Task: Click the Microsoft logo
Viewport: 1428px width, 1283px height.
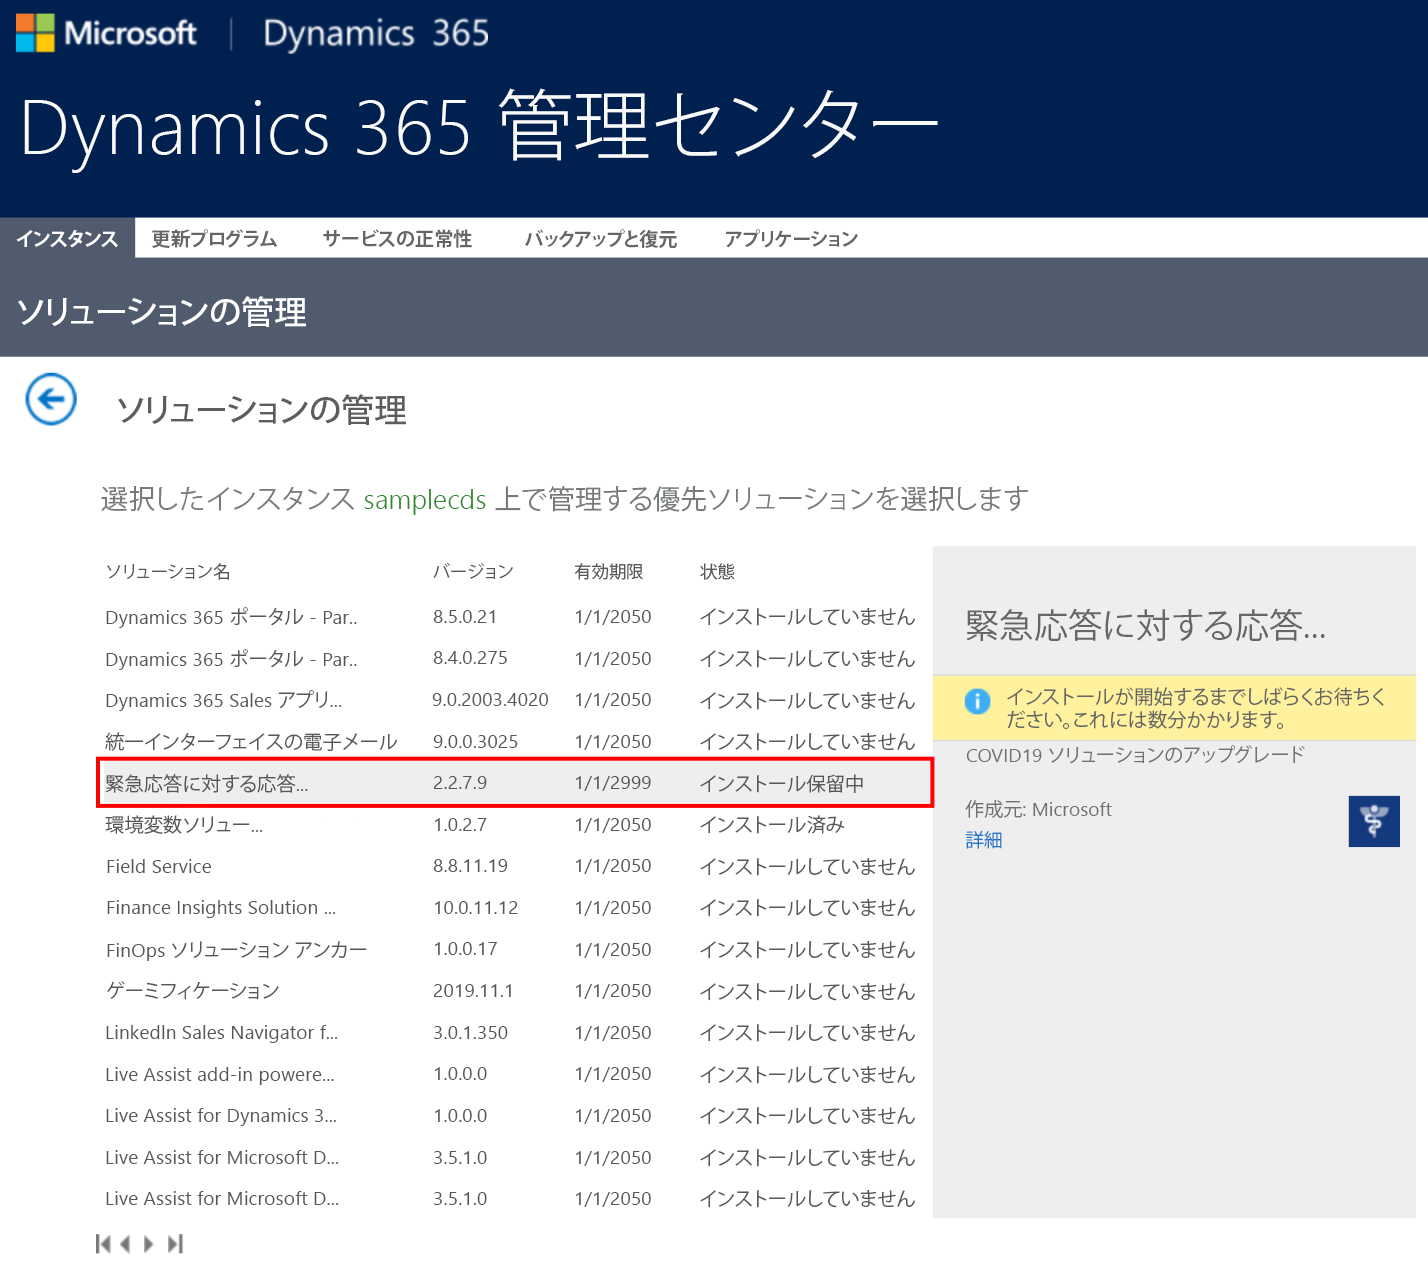Action: (x=107, y=33)
